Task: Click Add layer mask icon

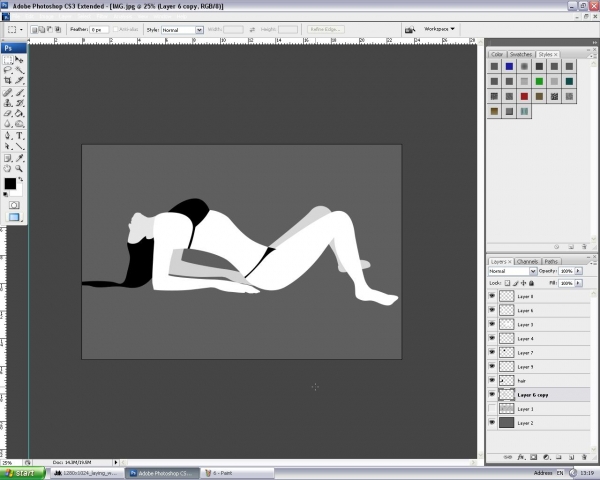Action: (533, 457)
